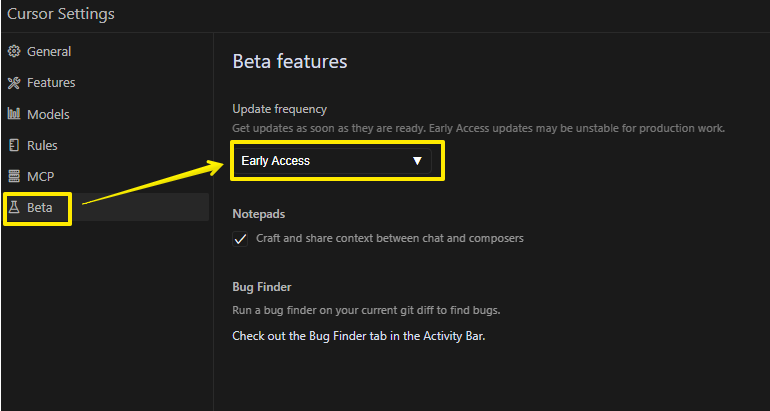Click the 'Update frequency' label
This screenshot has width=770, height=411.
[279, 109]
